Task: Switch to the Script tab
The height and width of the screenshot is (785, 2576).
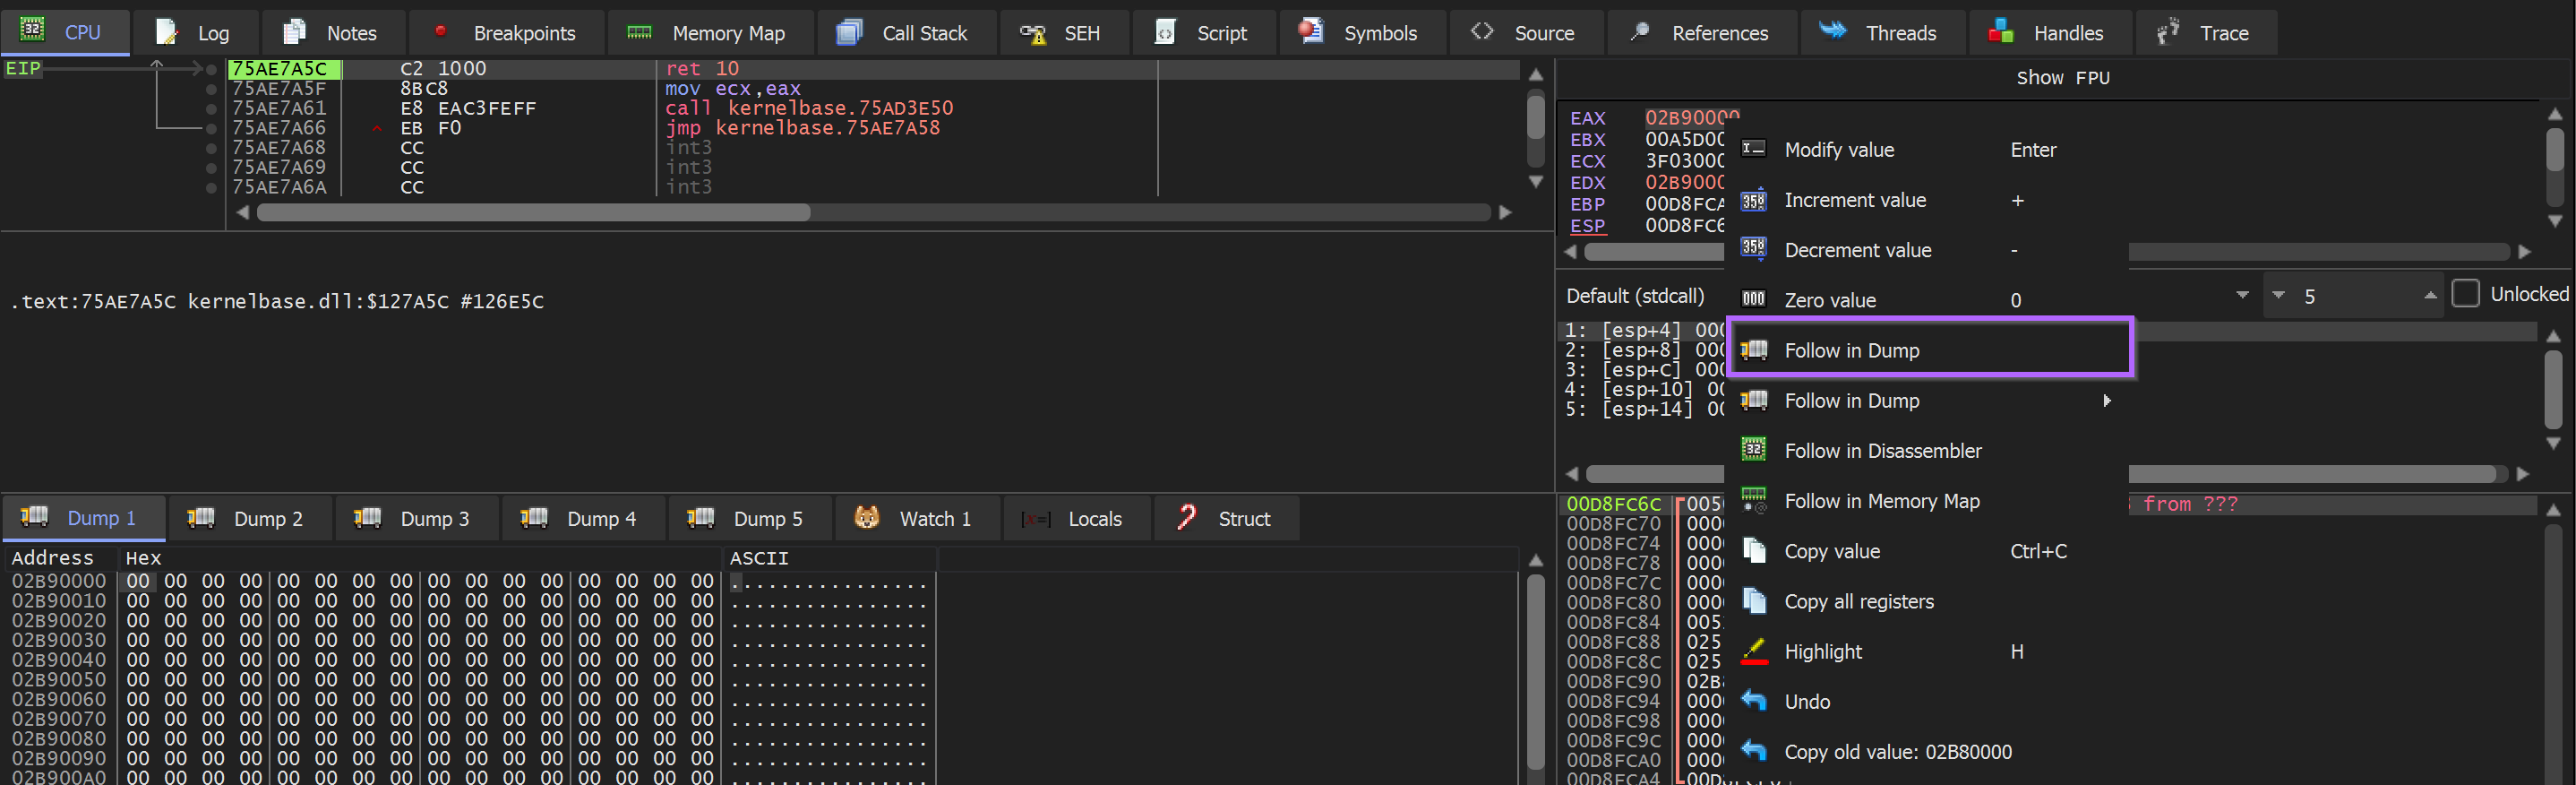Action: (1204, 33)
